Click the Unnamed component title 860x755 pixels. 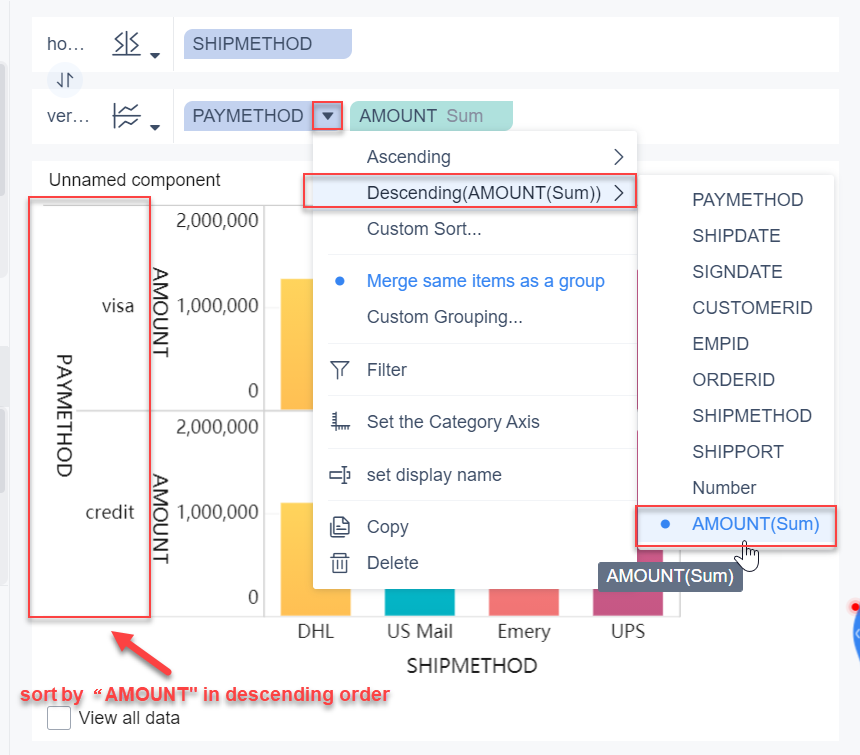pyautogui.click(x=134, y=180)
